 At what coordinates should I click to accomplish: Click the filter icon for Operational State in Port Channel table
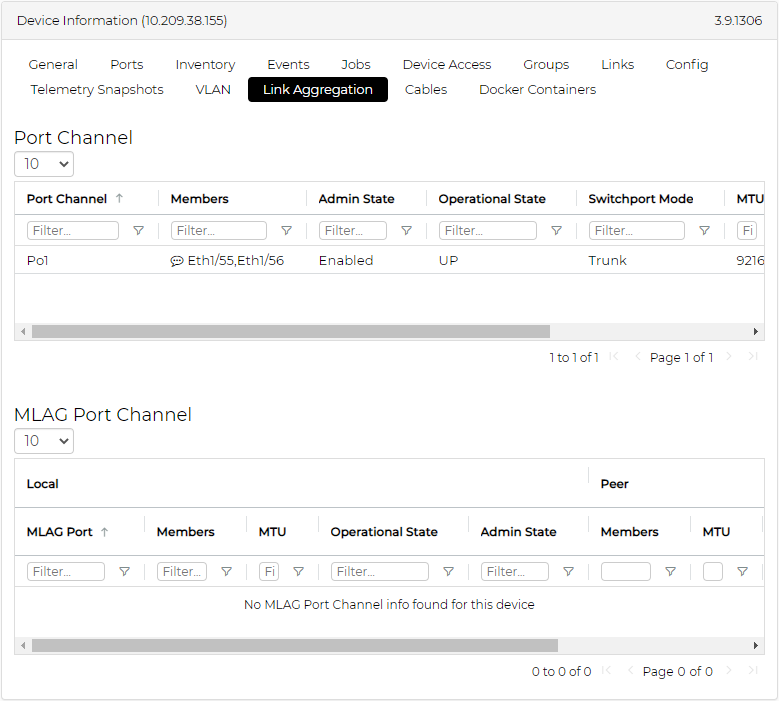556,231
